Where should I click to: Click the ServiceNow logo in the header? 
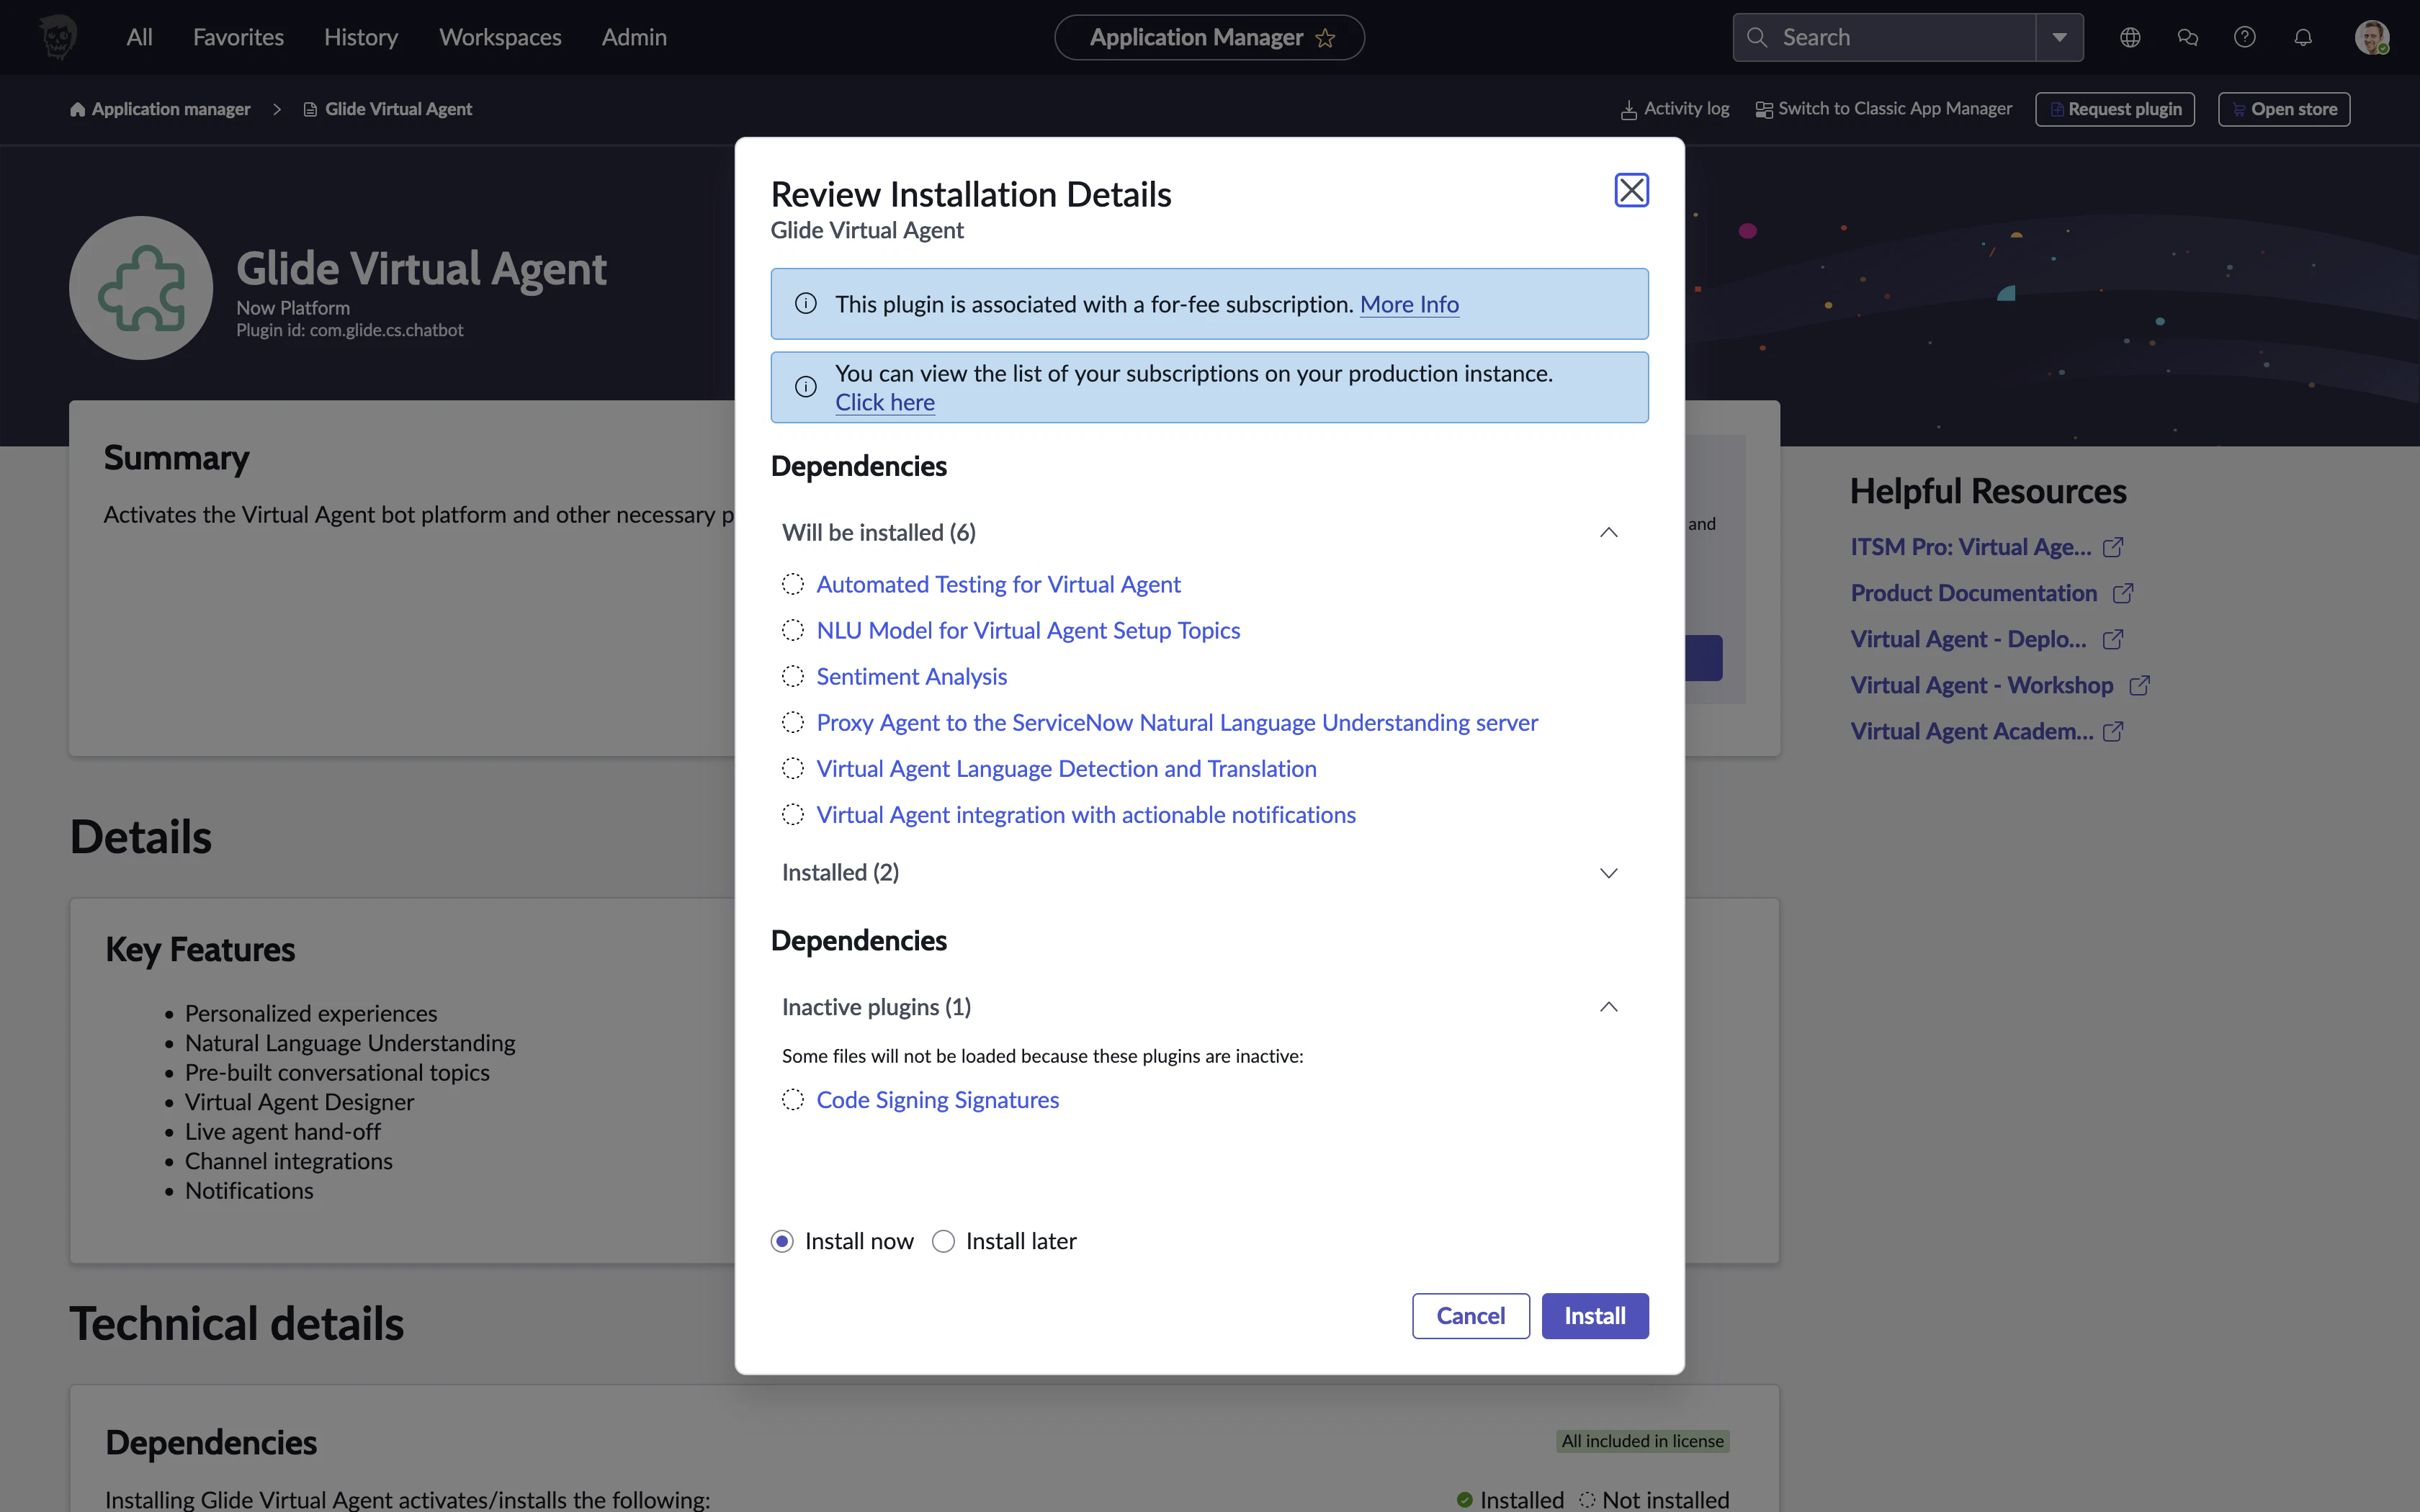[x=58, y=37]
